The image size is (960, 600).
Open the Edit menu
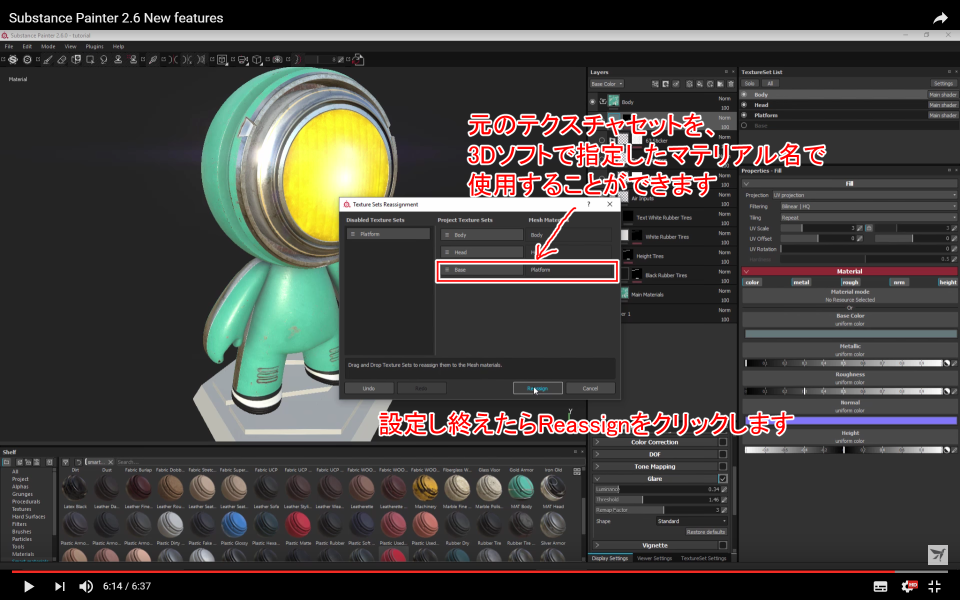click(27, 47)
